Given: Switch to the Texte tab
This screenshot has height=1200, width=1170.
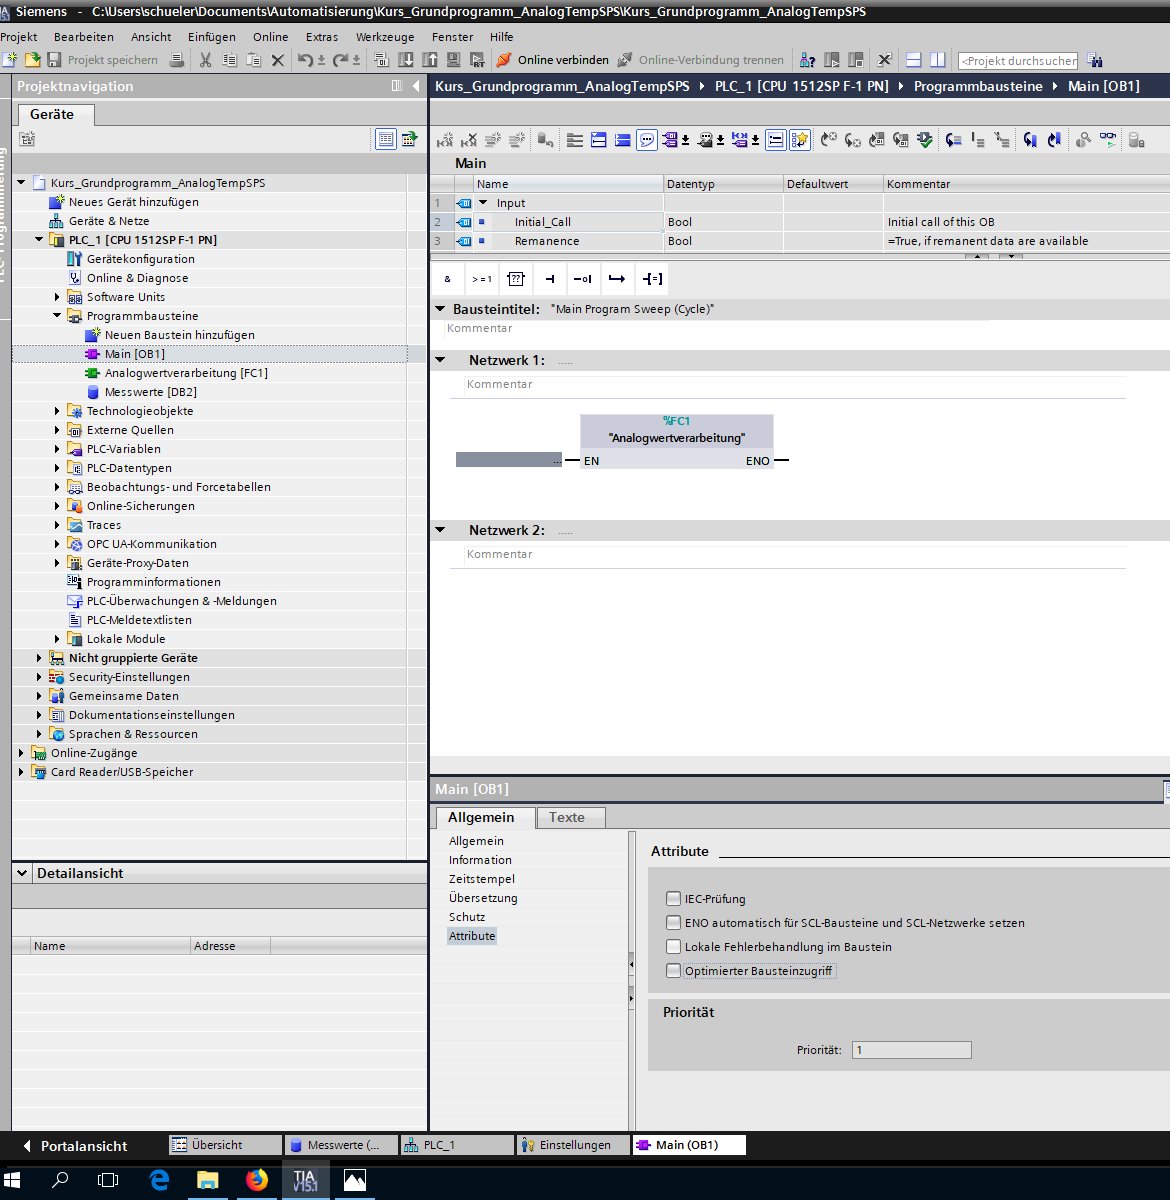Looking at the screenshot, I should (x=566, y=817).
